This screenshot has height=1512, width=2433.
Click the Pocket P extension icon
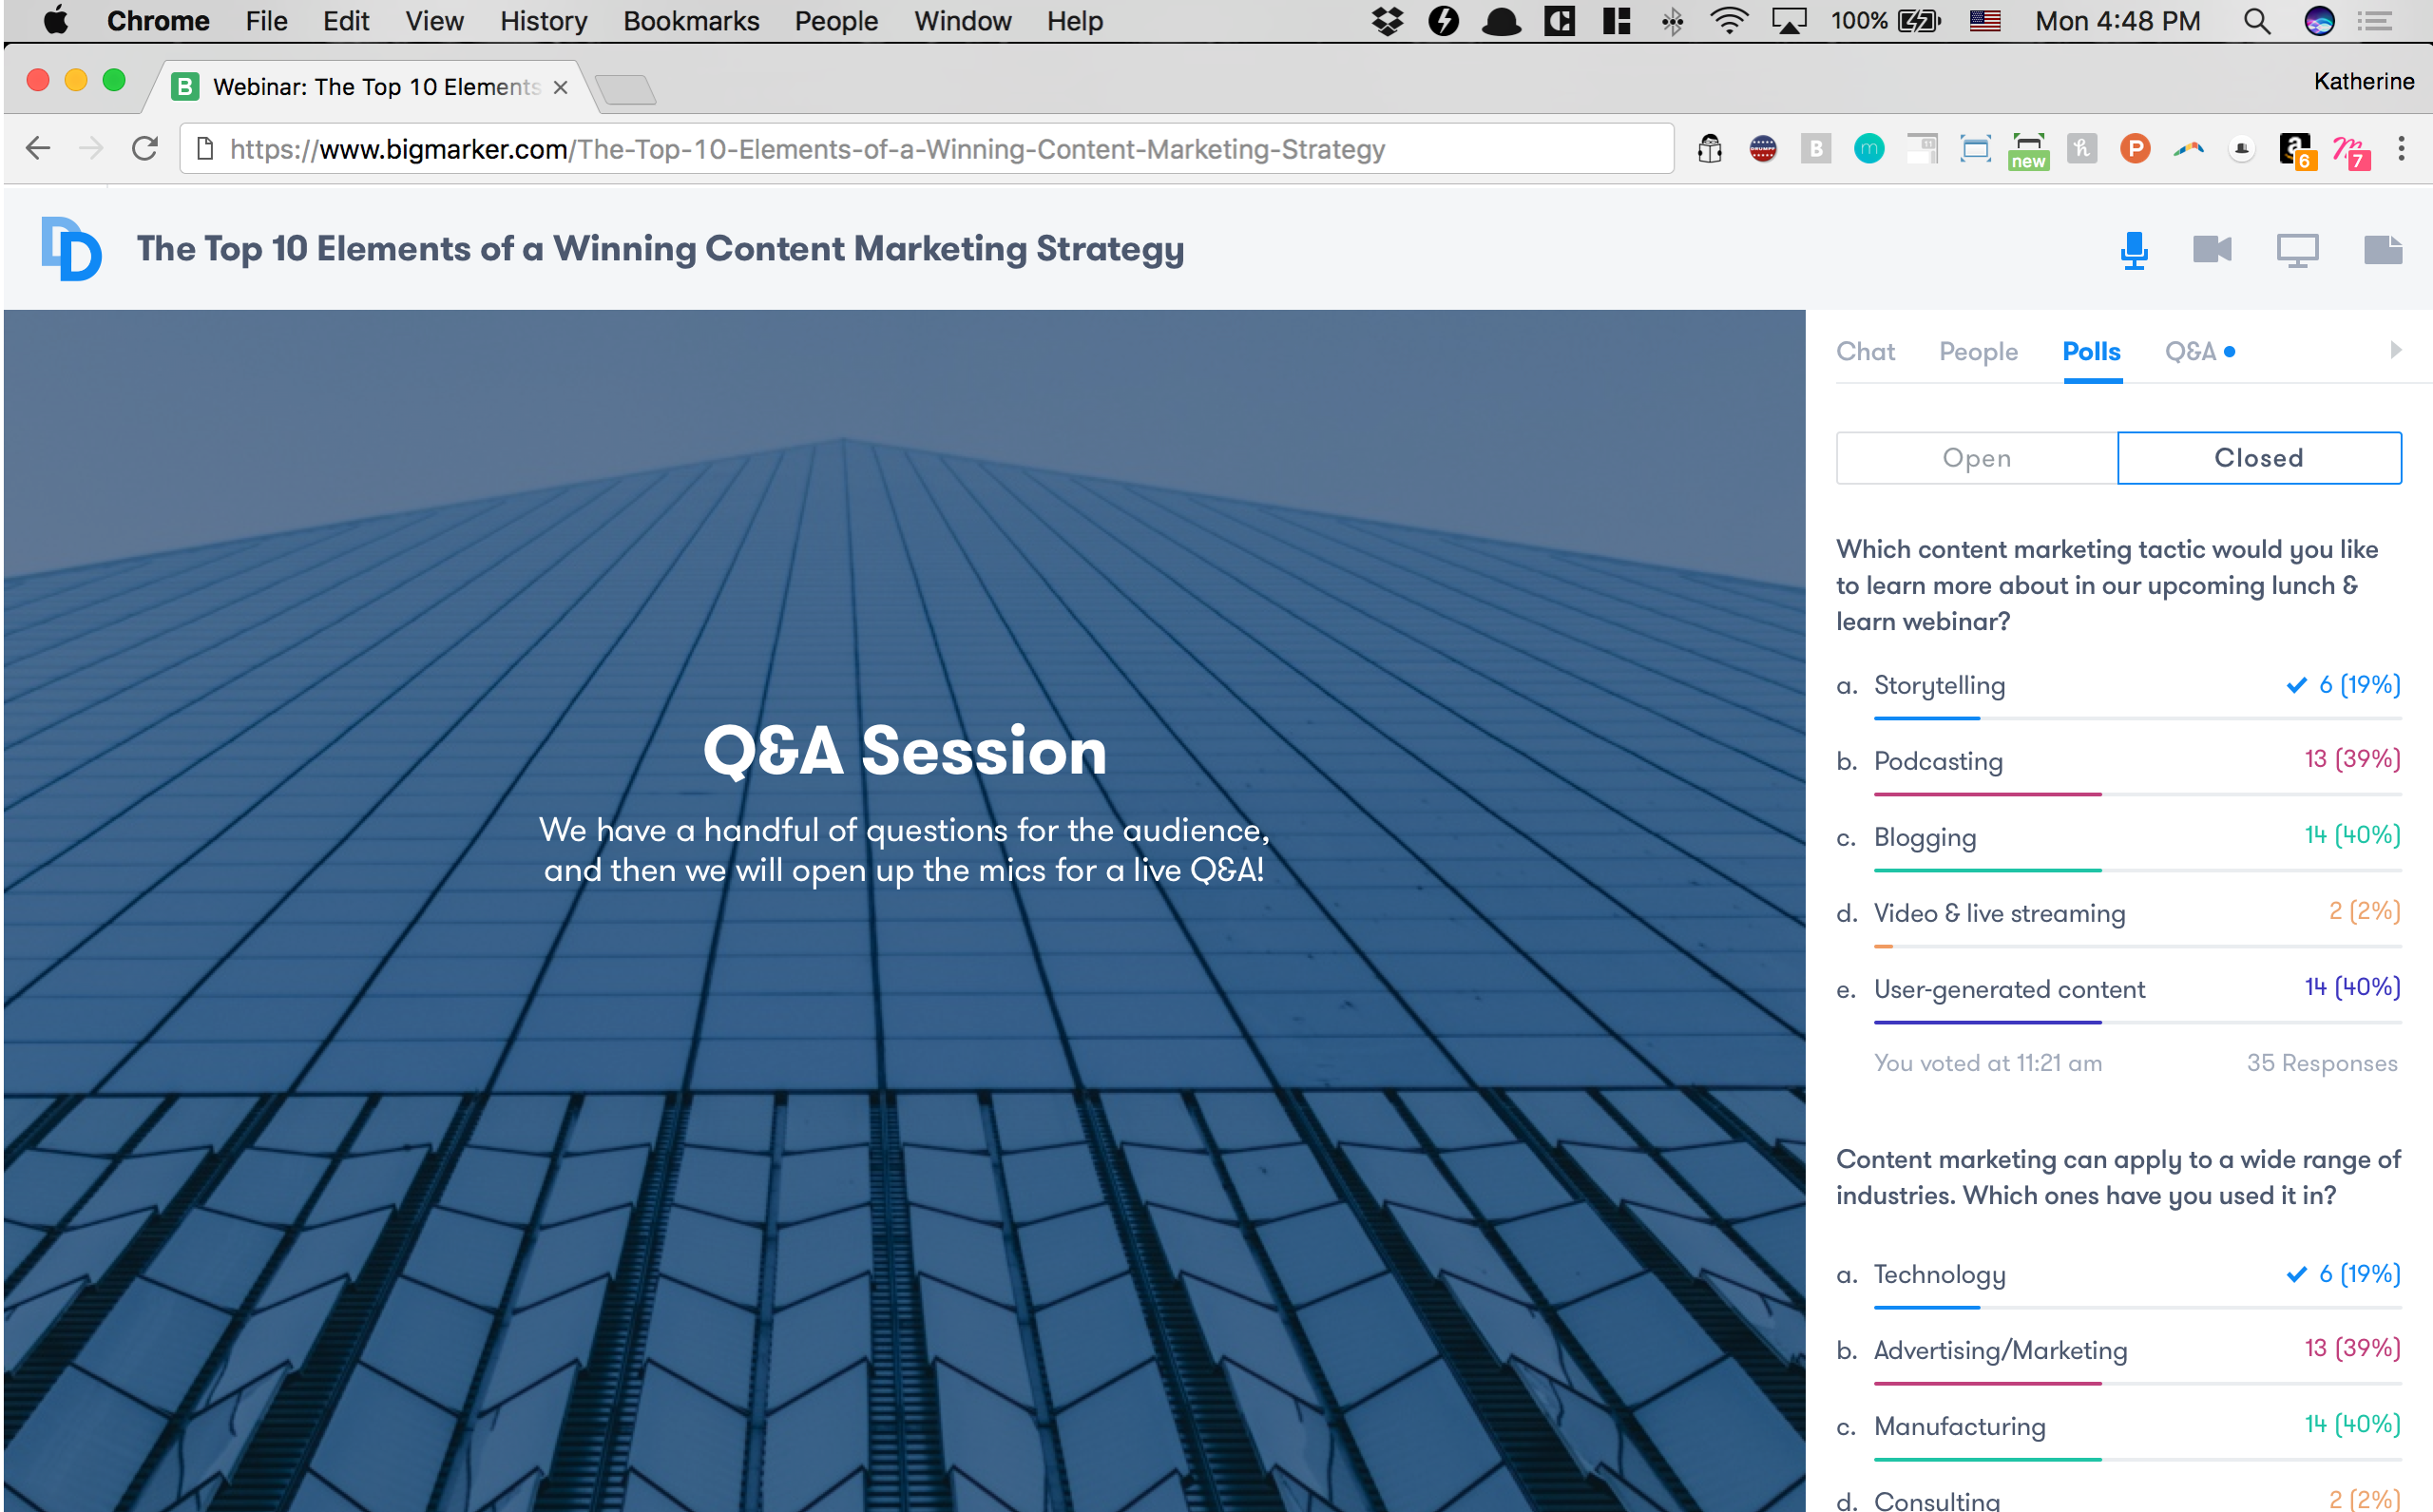[2134, 149]
